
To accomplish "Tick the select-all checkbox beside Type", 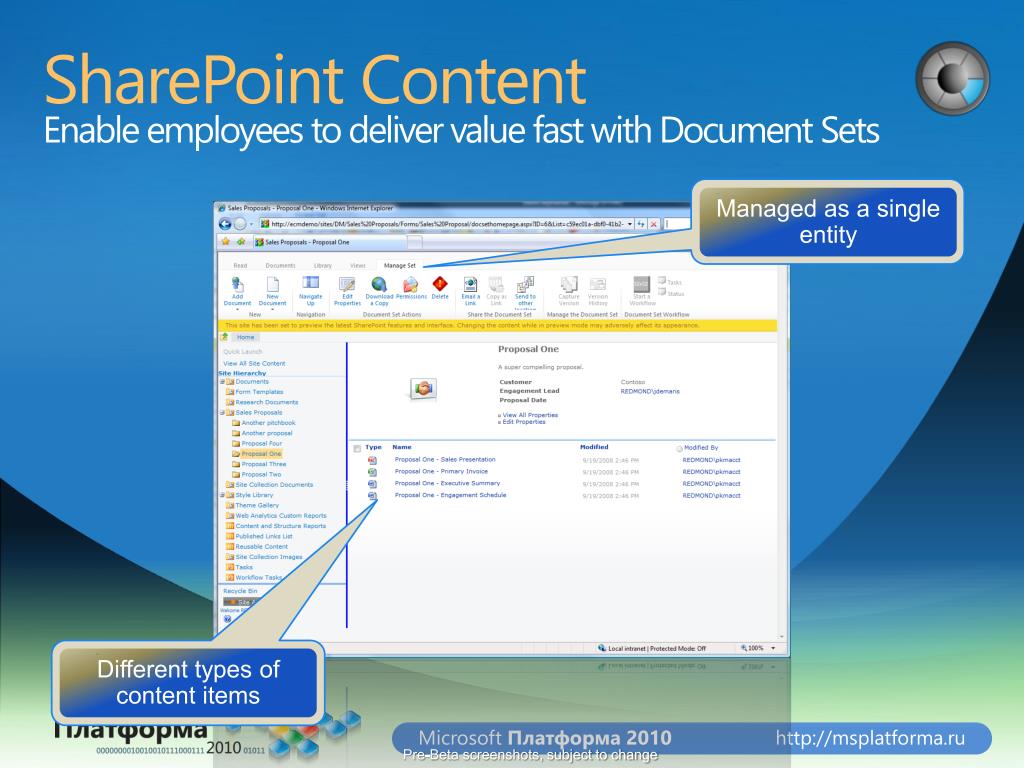I will (357, 448).
